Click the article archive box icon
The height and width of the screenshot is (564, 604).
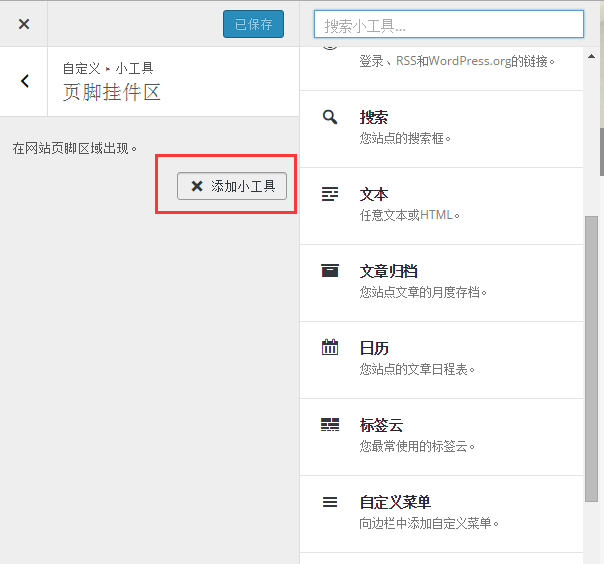click(330, 271)
